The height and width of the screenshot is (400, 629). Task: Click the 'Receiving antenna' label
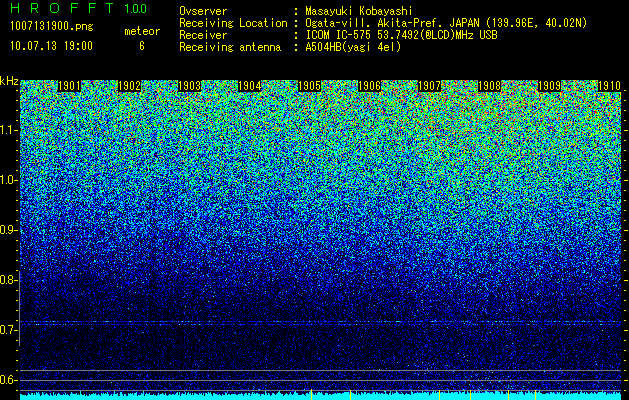[x=230, y=47]
